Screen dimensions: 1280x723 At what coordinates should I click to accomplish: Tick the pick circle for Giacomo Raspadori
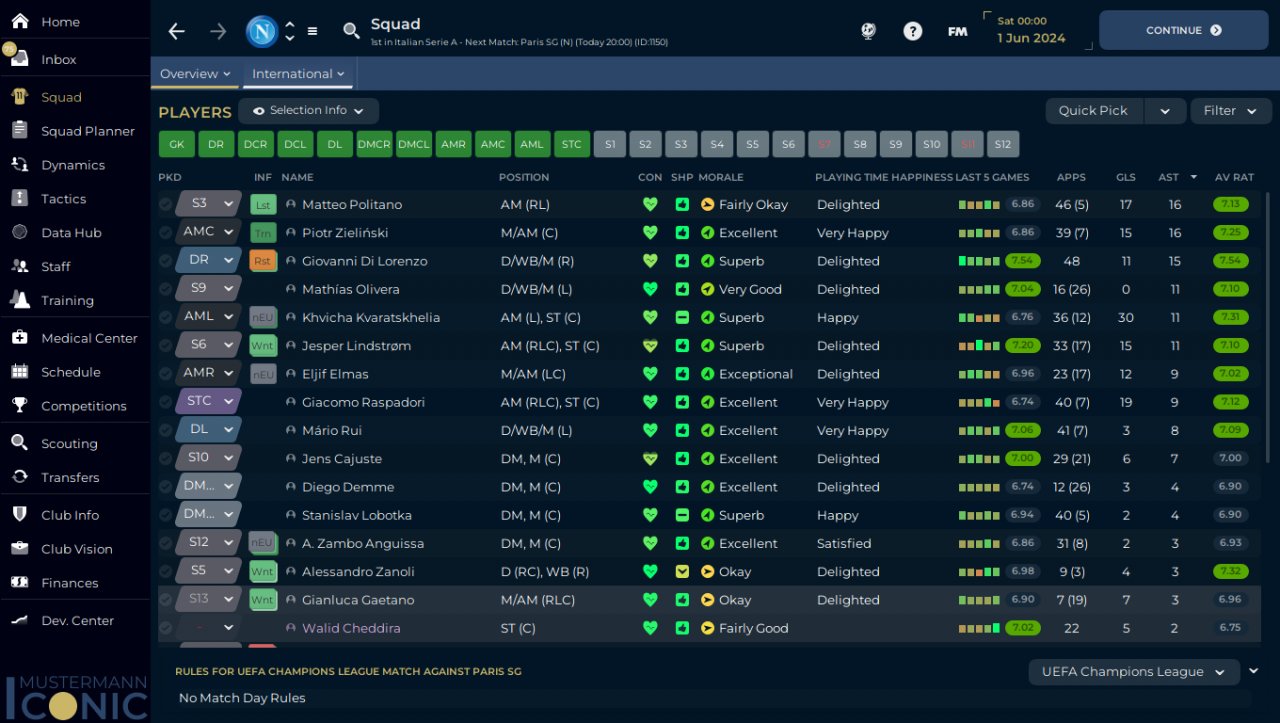tap(166, 402)
